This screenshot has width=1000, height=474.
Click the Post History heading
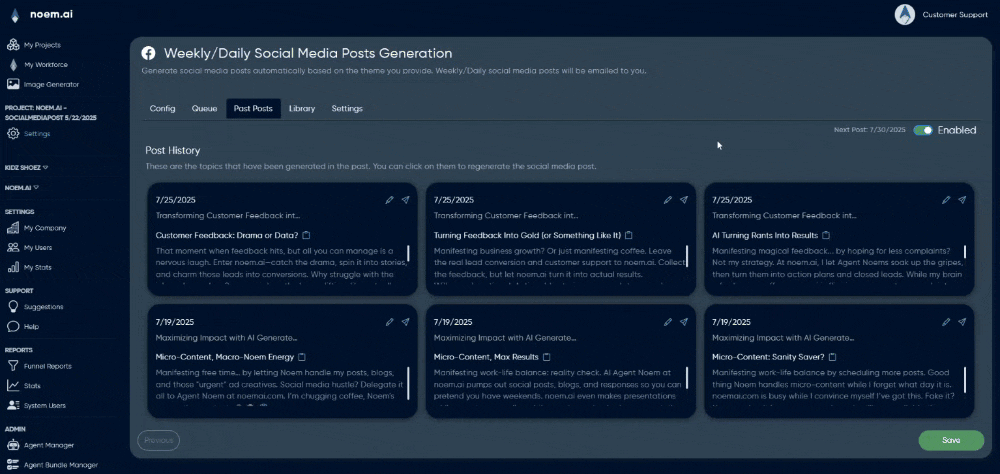[x=173, y=151]
